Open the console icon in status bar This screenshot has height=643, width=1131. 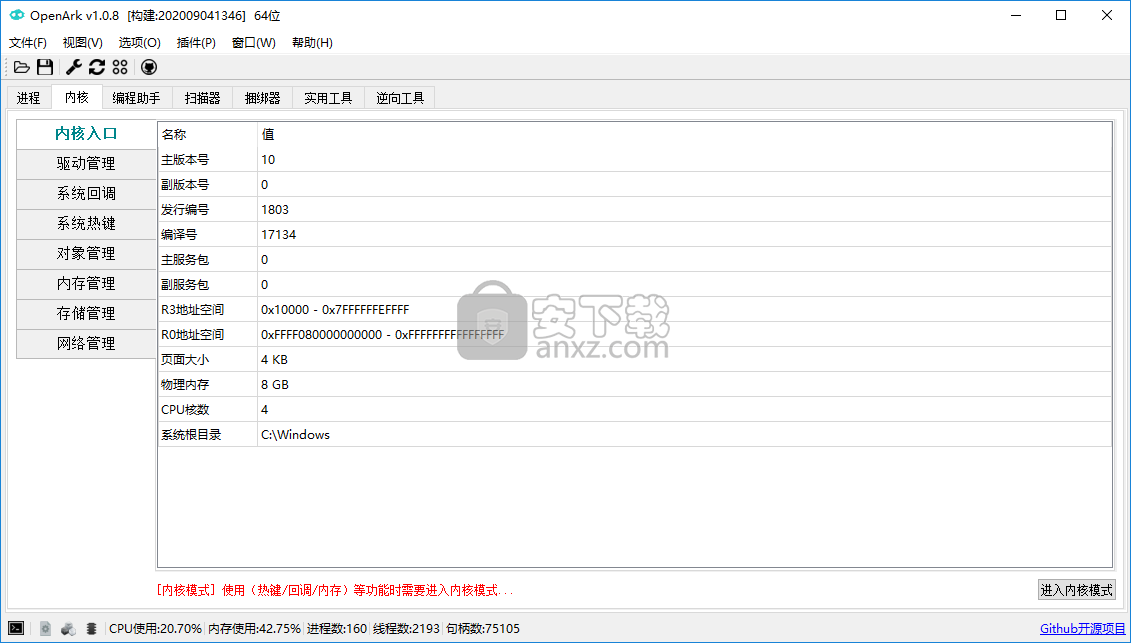16,629
